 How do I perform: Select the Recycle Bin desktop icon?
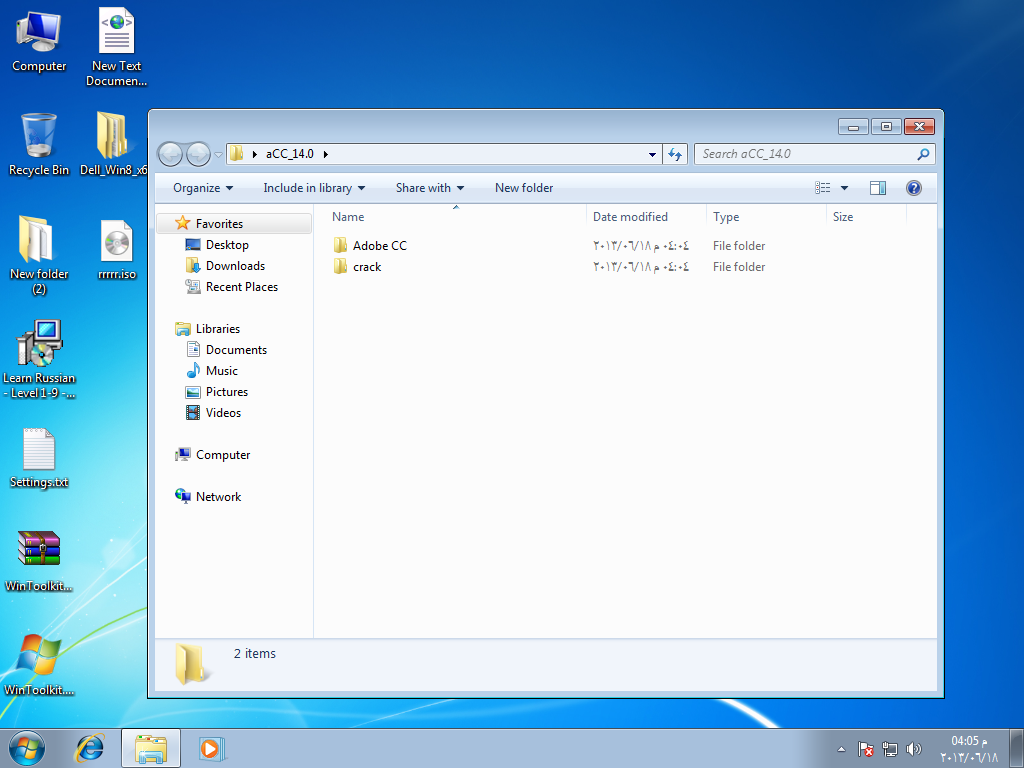39,145
